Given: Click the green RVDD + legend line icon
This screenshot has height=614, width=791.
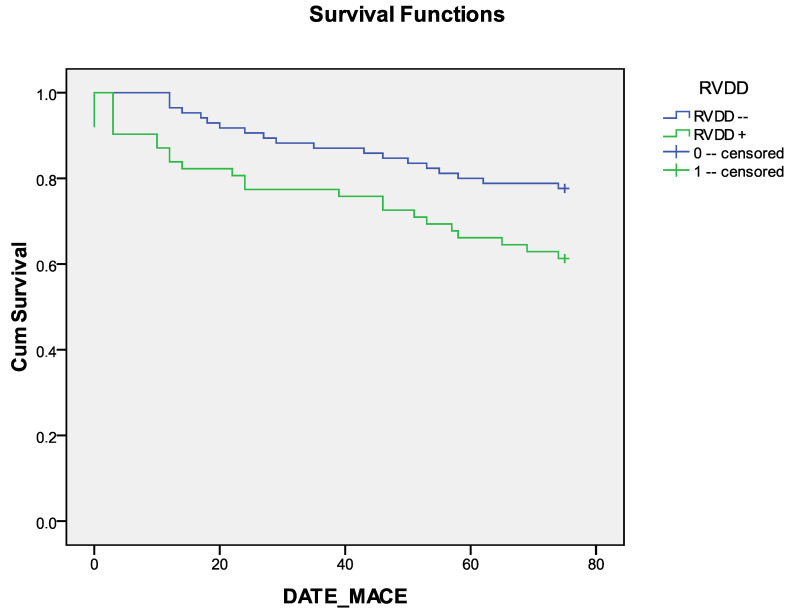Looking at the screenshot, I should tap(676, 134).
